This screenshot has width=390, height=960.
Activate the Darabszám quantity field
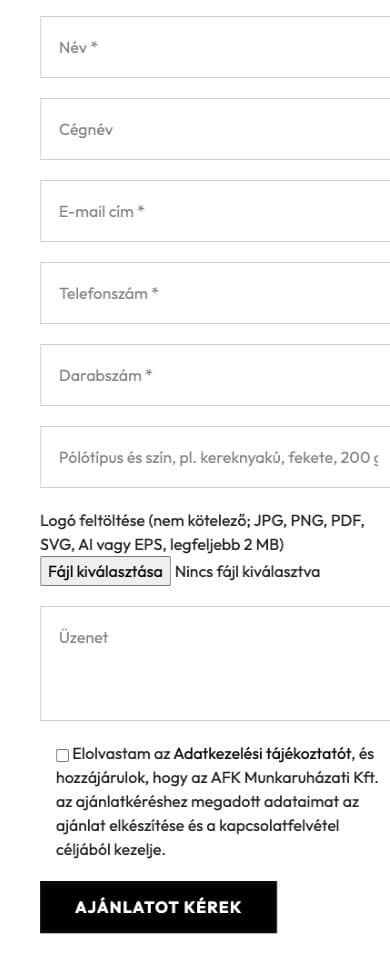[215, 375]
